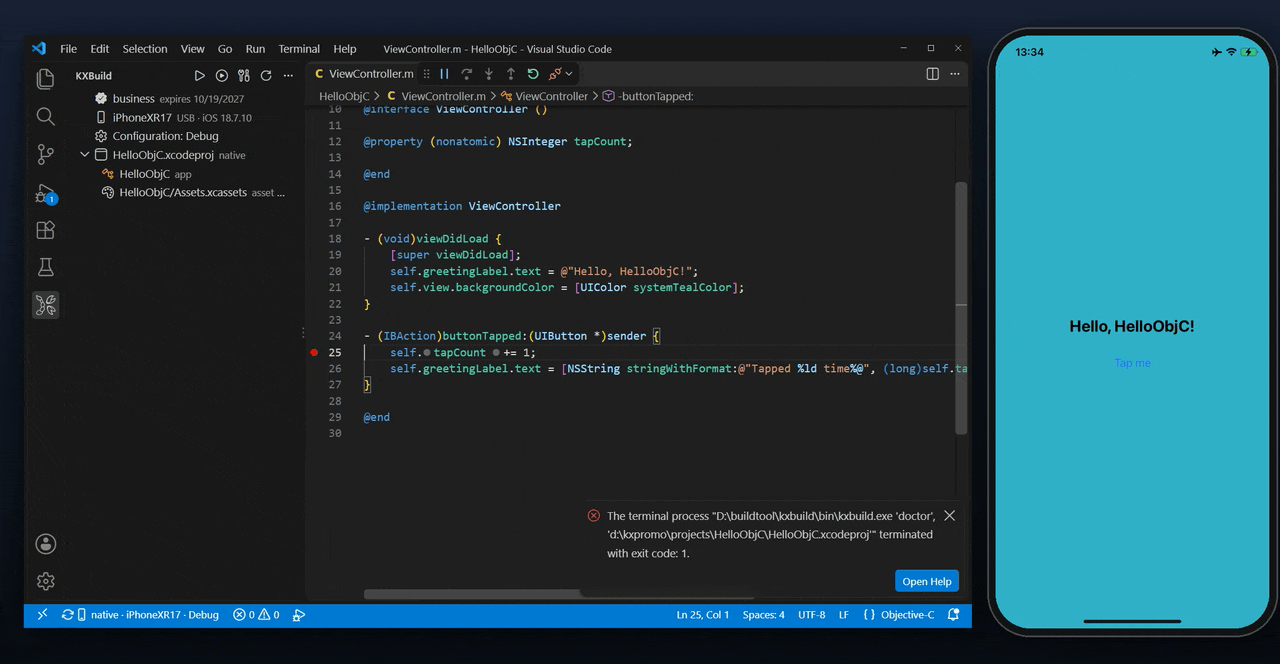Click ViewController class breadcrumb segment
This screenshot has width=1280, height=664.
(x=544, y=96)
